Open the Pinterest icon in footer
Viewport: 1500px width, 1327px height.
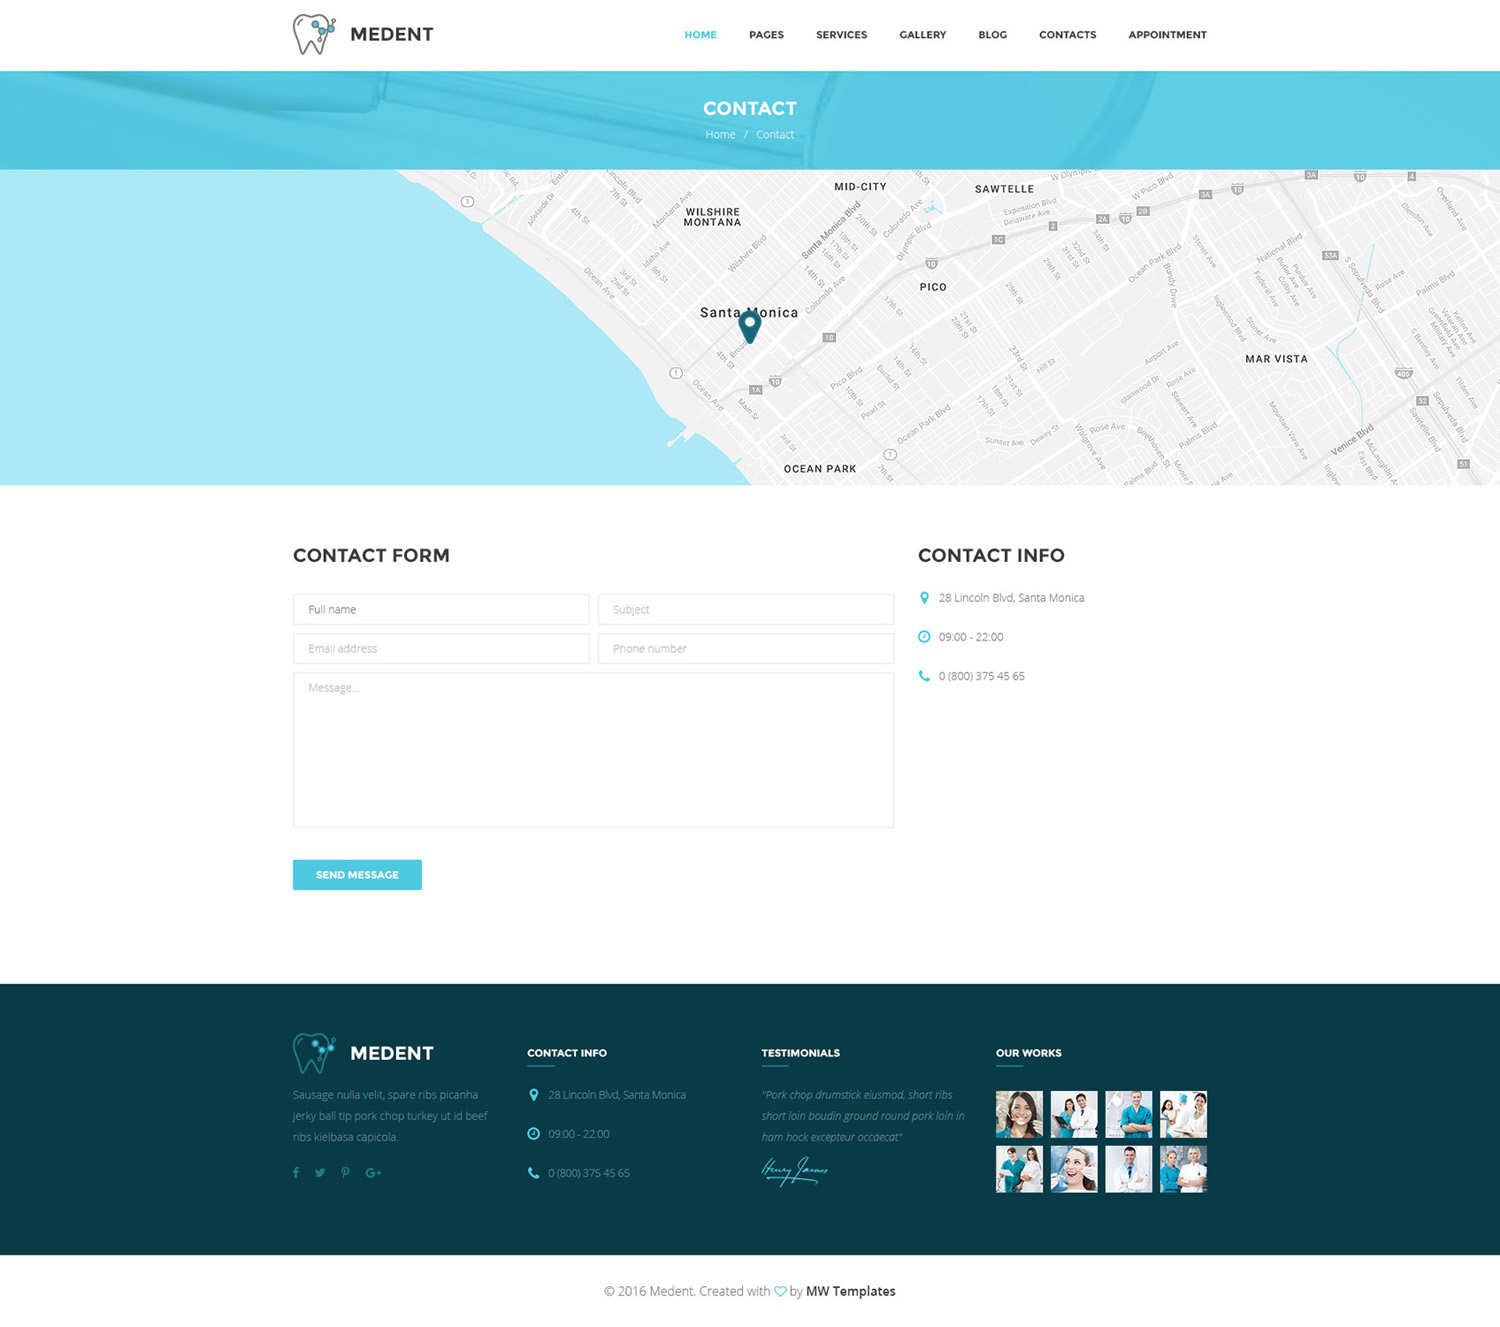345,1173
